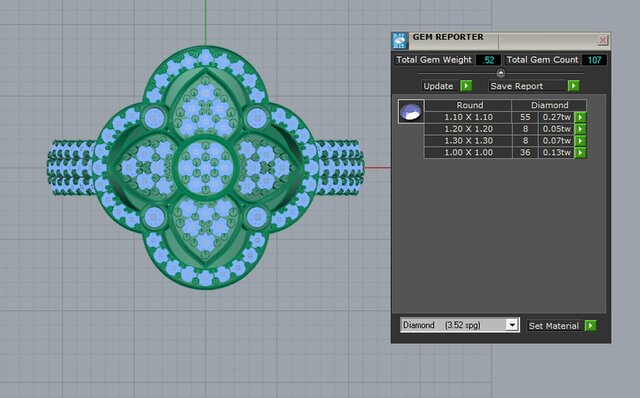
Task: Click the Total Gem Count value 107
Action: (x=594, y=60)
